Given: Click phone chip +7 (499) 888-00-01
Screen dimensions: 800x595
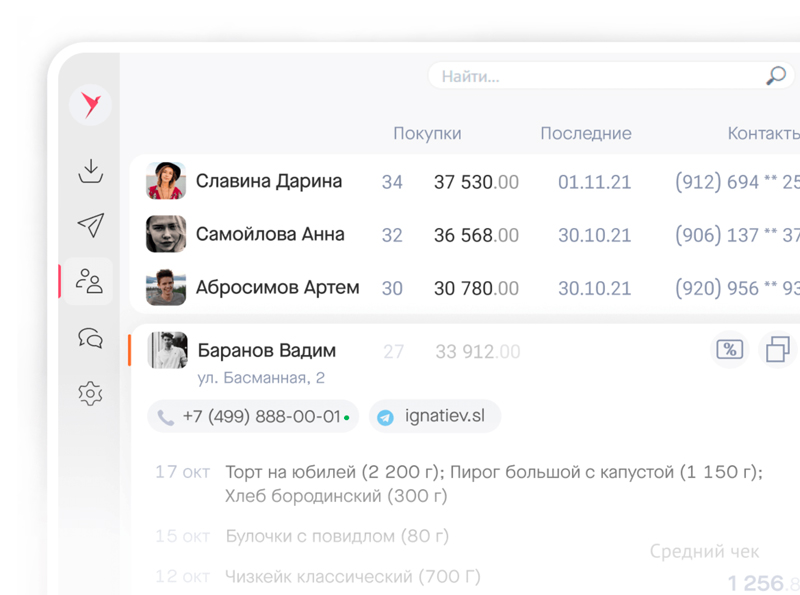Looking at the screenshot, I should (253, 417).
